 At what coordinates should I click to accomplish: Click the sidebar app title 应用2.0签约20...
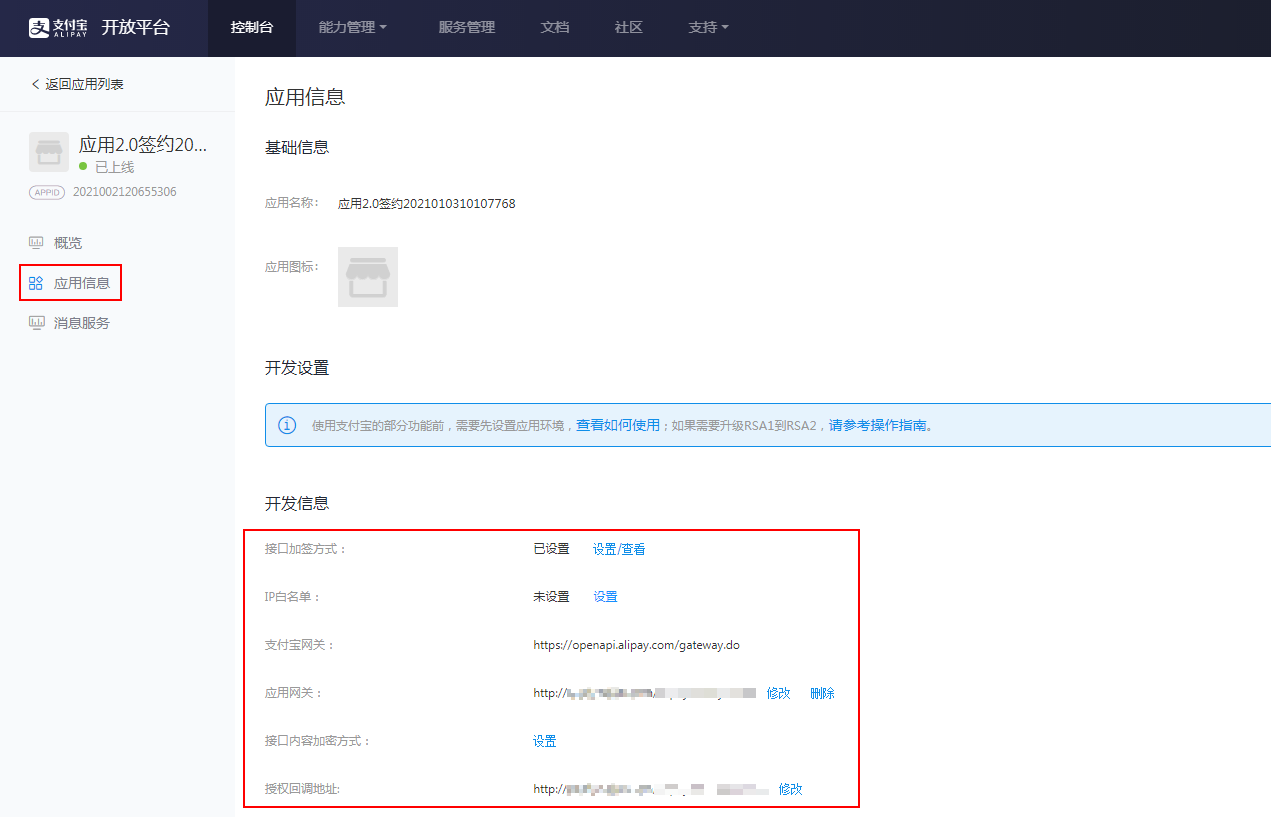pyautogui.click(x=143, y=145)
